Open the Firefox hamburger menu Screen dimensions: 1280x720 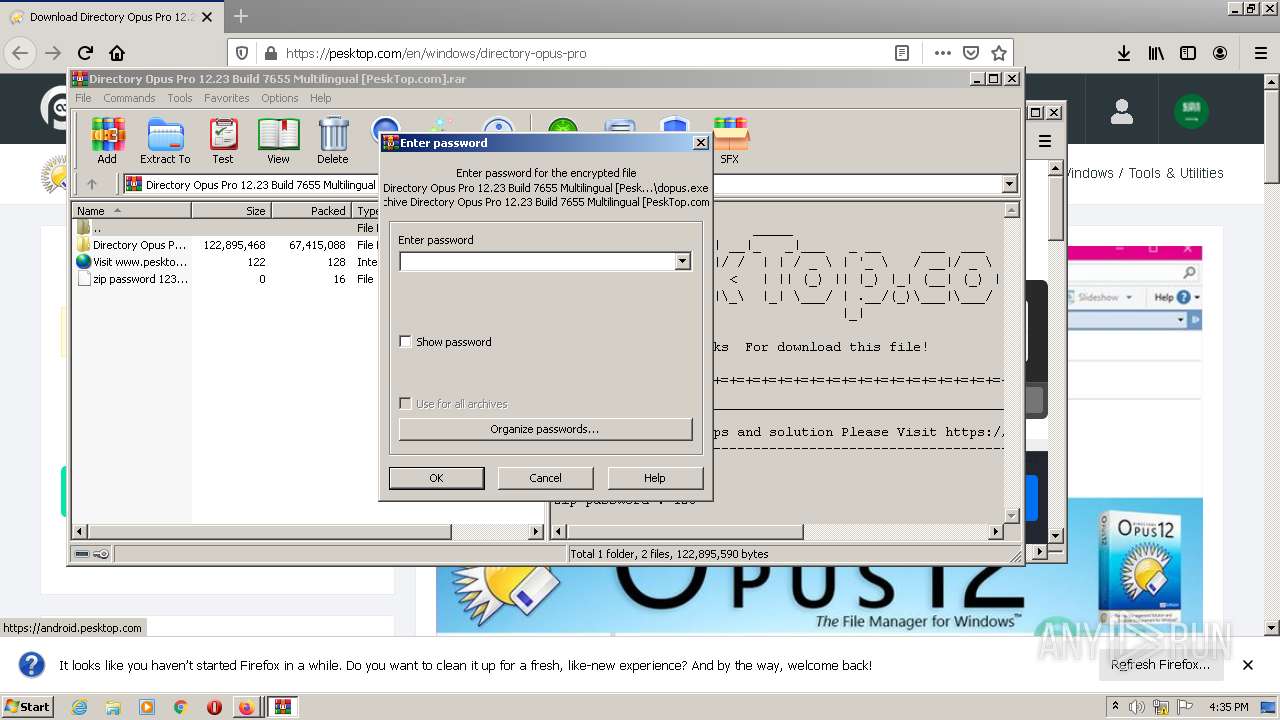[1260, 53]
